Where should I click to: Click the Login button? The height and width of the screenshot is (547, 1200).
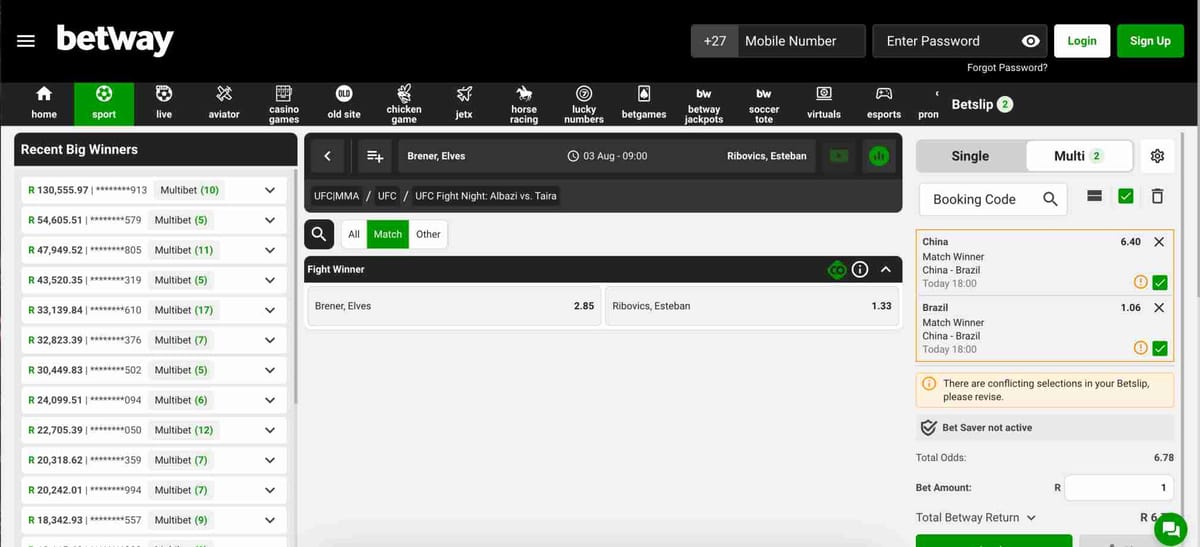[1082, 41]
